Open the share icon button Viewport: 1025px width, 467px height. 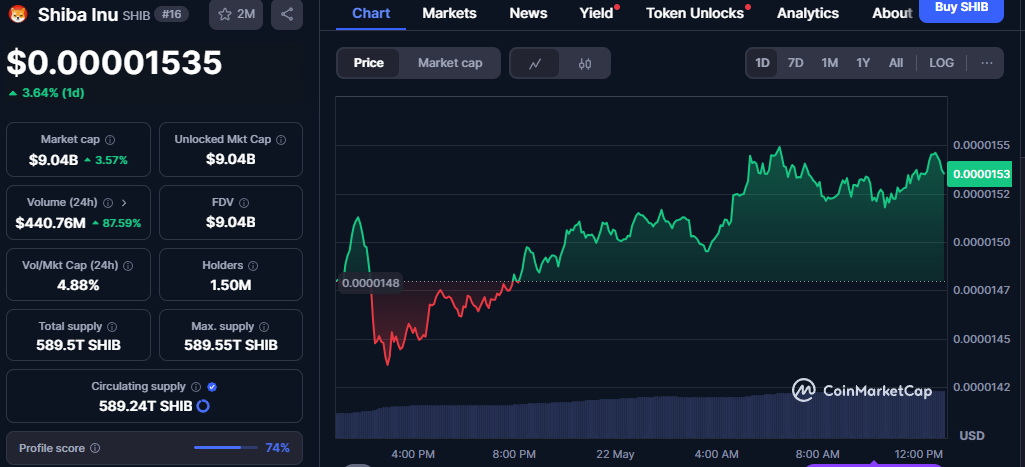(286, 14)
